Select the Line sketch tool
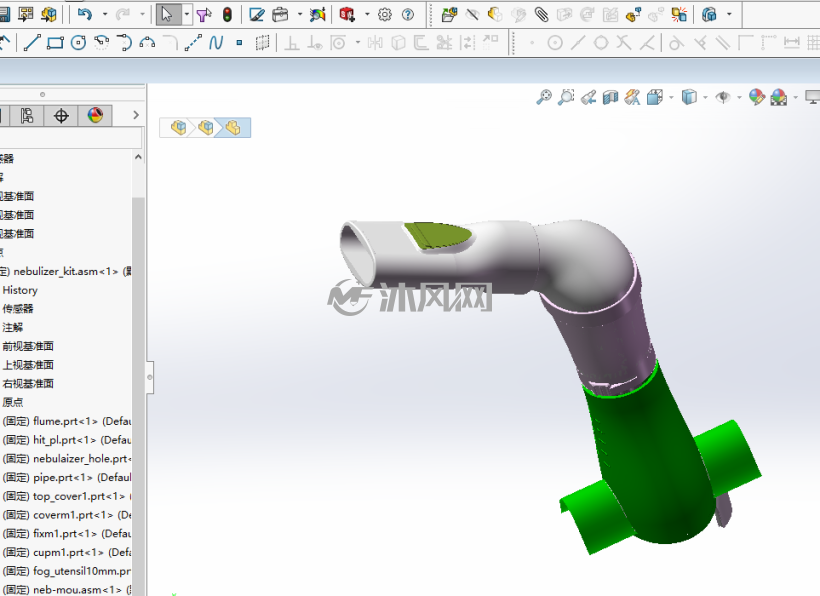 [32, 42]
